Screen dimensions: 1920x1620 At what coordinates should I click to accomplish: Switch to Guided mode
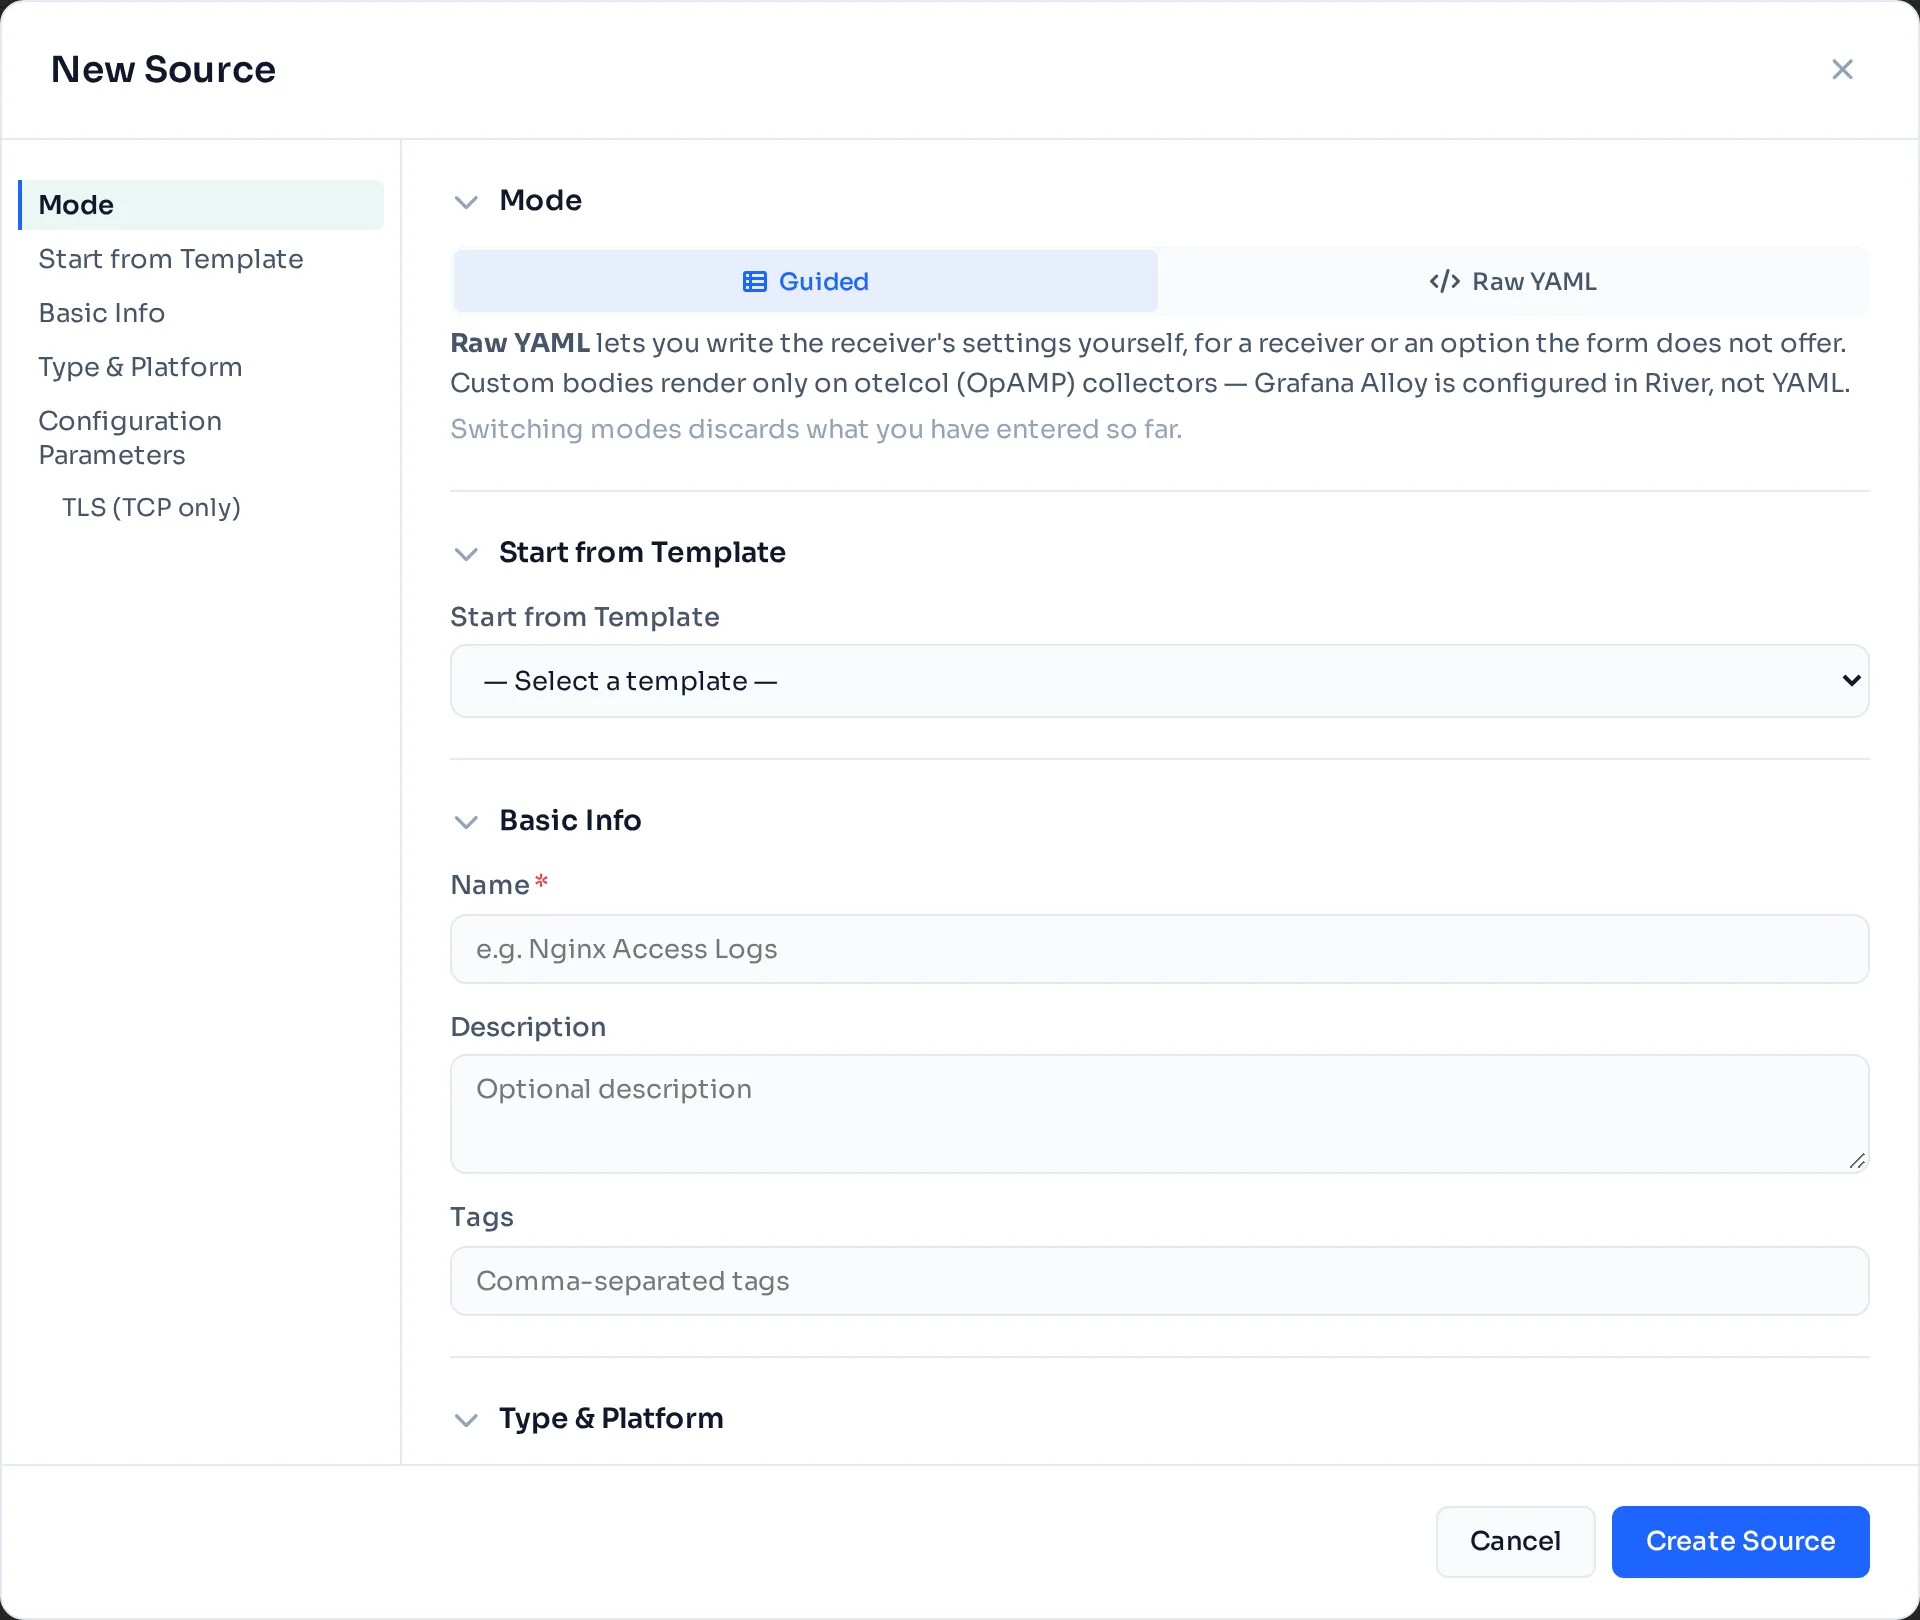point(806,281)
